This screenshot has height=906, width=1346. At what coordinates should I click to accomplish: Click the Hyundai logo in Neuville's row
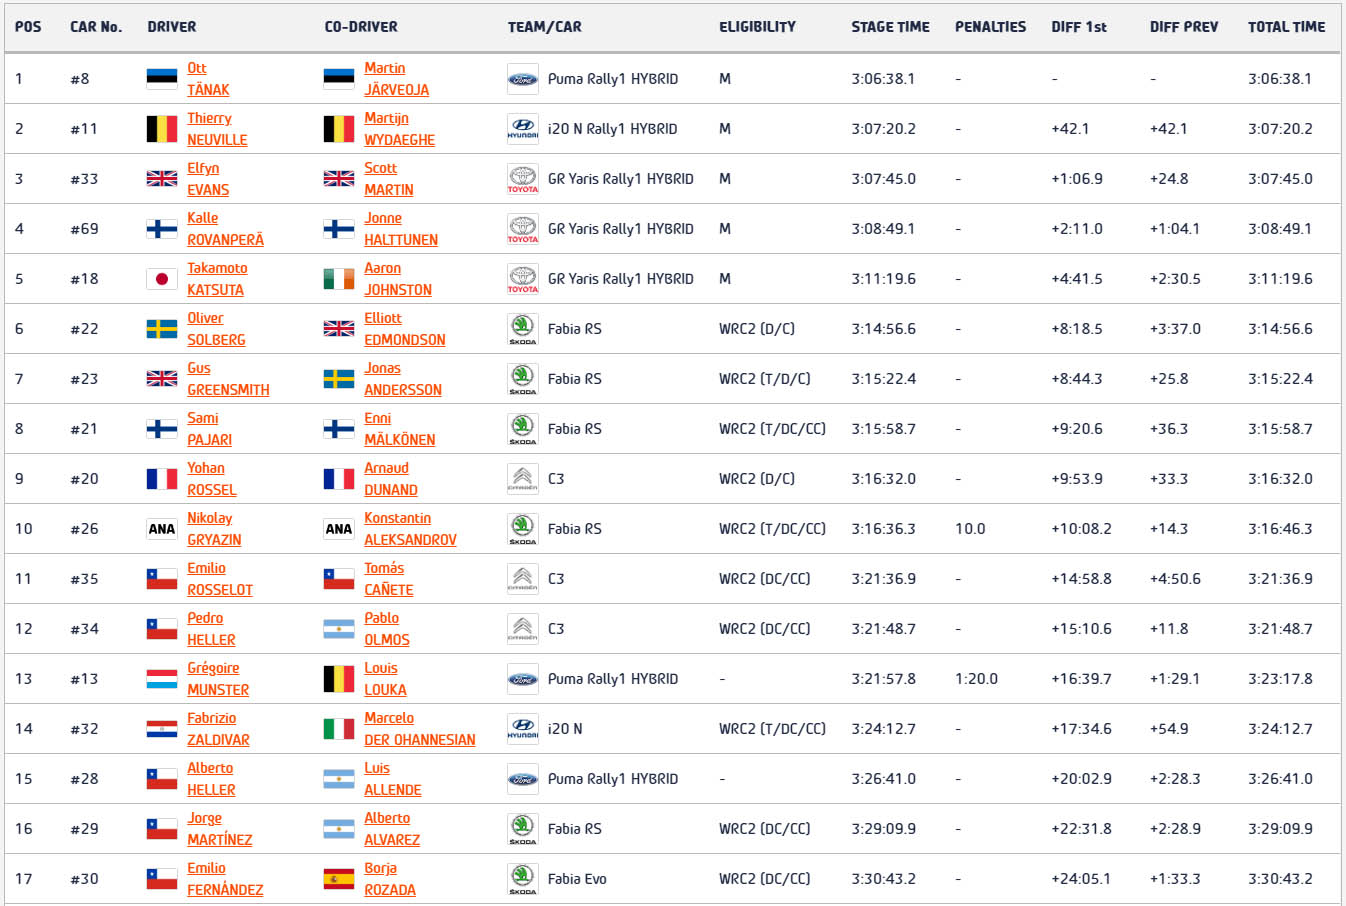[x=522, y=129]
